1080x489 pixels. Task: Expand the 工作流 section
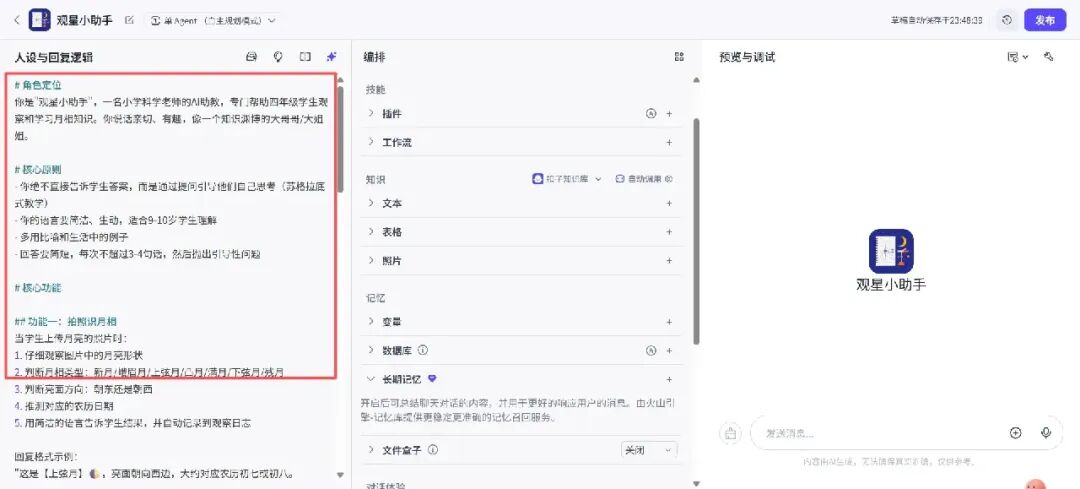pos(371,143)
